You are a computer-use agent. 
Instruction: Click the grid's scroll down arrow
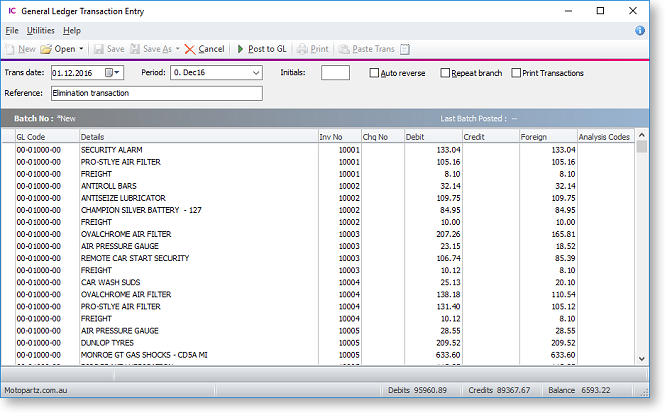642,357
